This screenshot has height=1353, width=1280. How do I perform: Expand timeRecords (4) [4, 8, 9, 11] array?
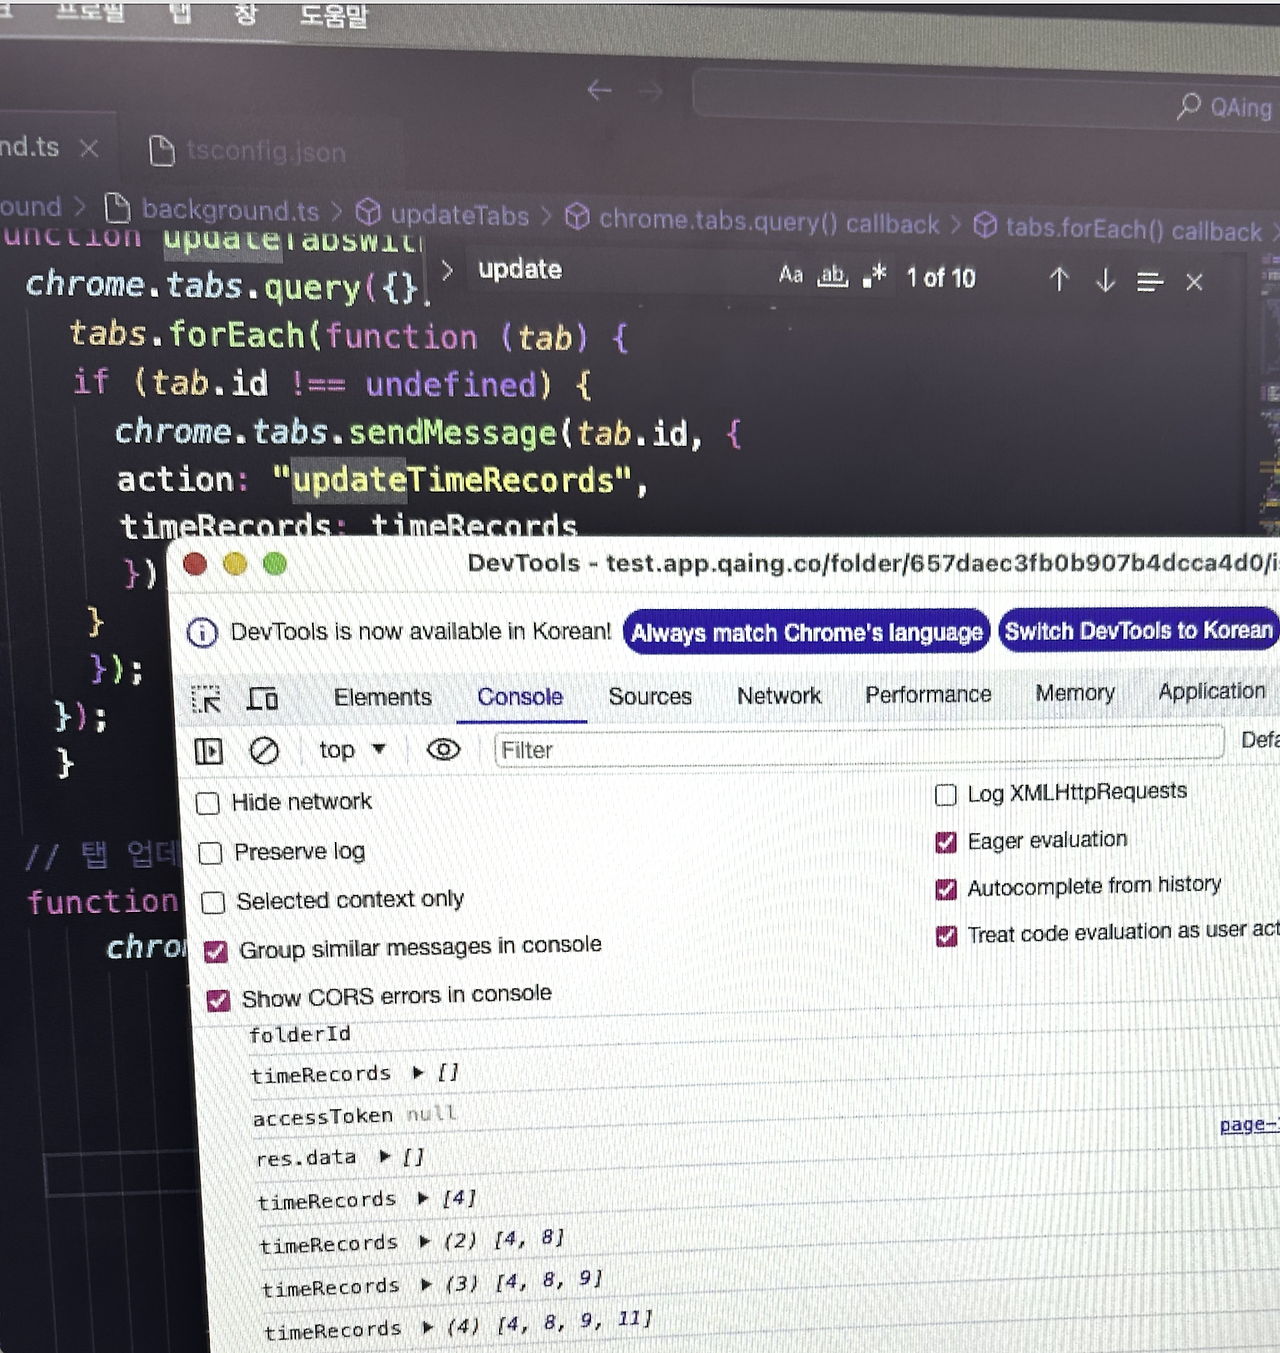point(429,1328)
